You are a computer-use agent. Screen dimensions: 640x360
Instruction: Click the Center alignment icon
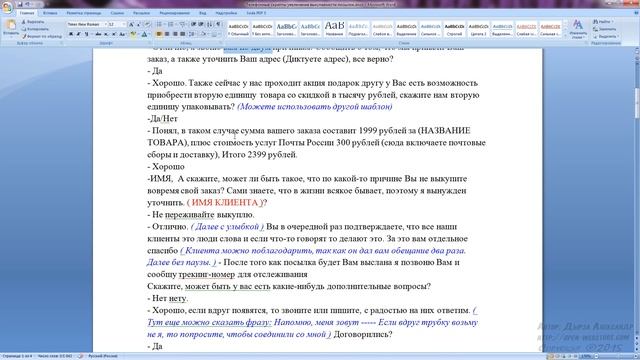tap(167, 34)
